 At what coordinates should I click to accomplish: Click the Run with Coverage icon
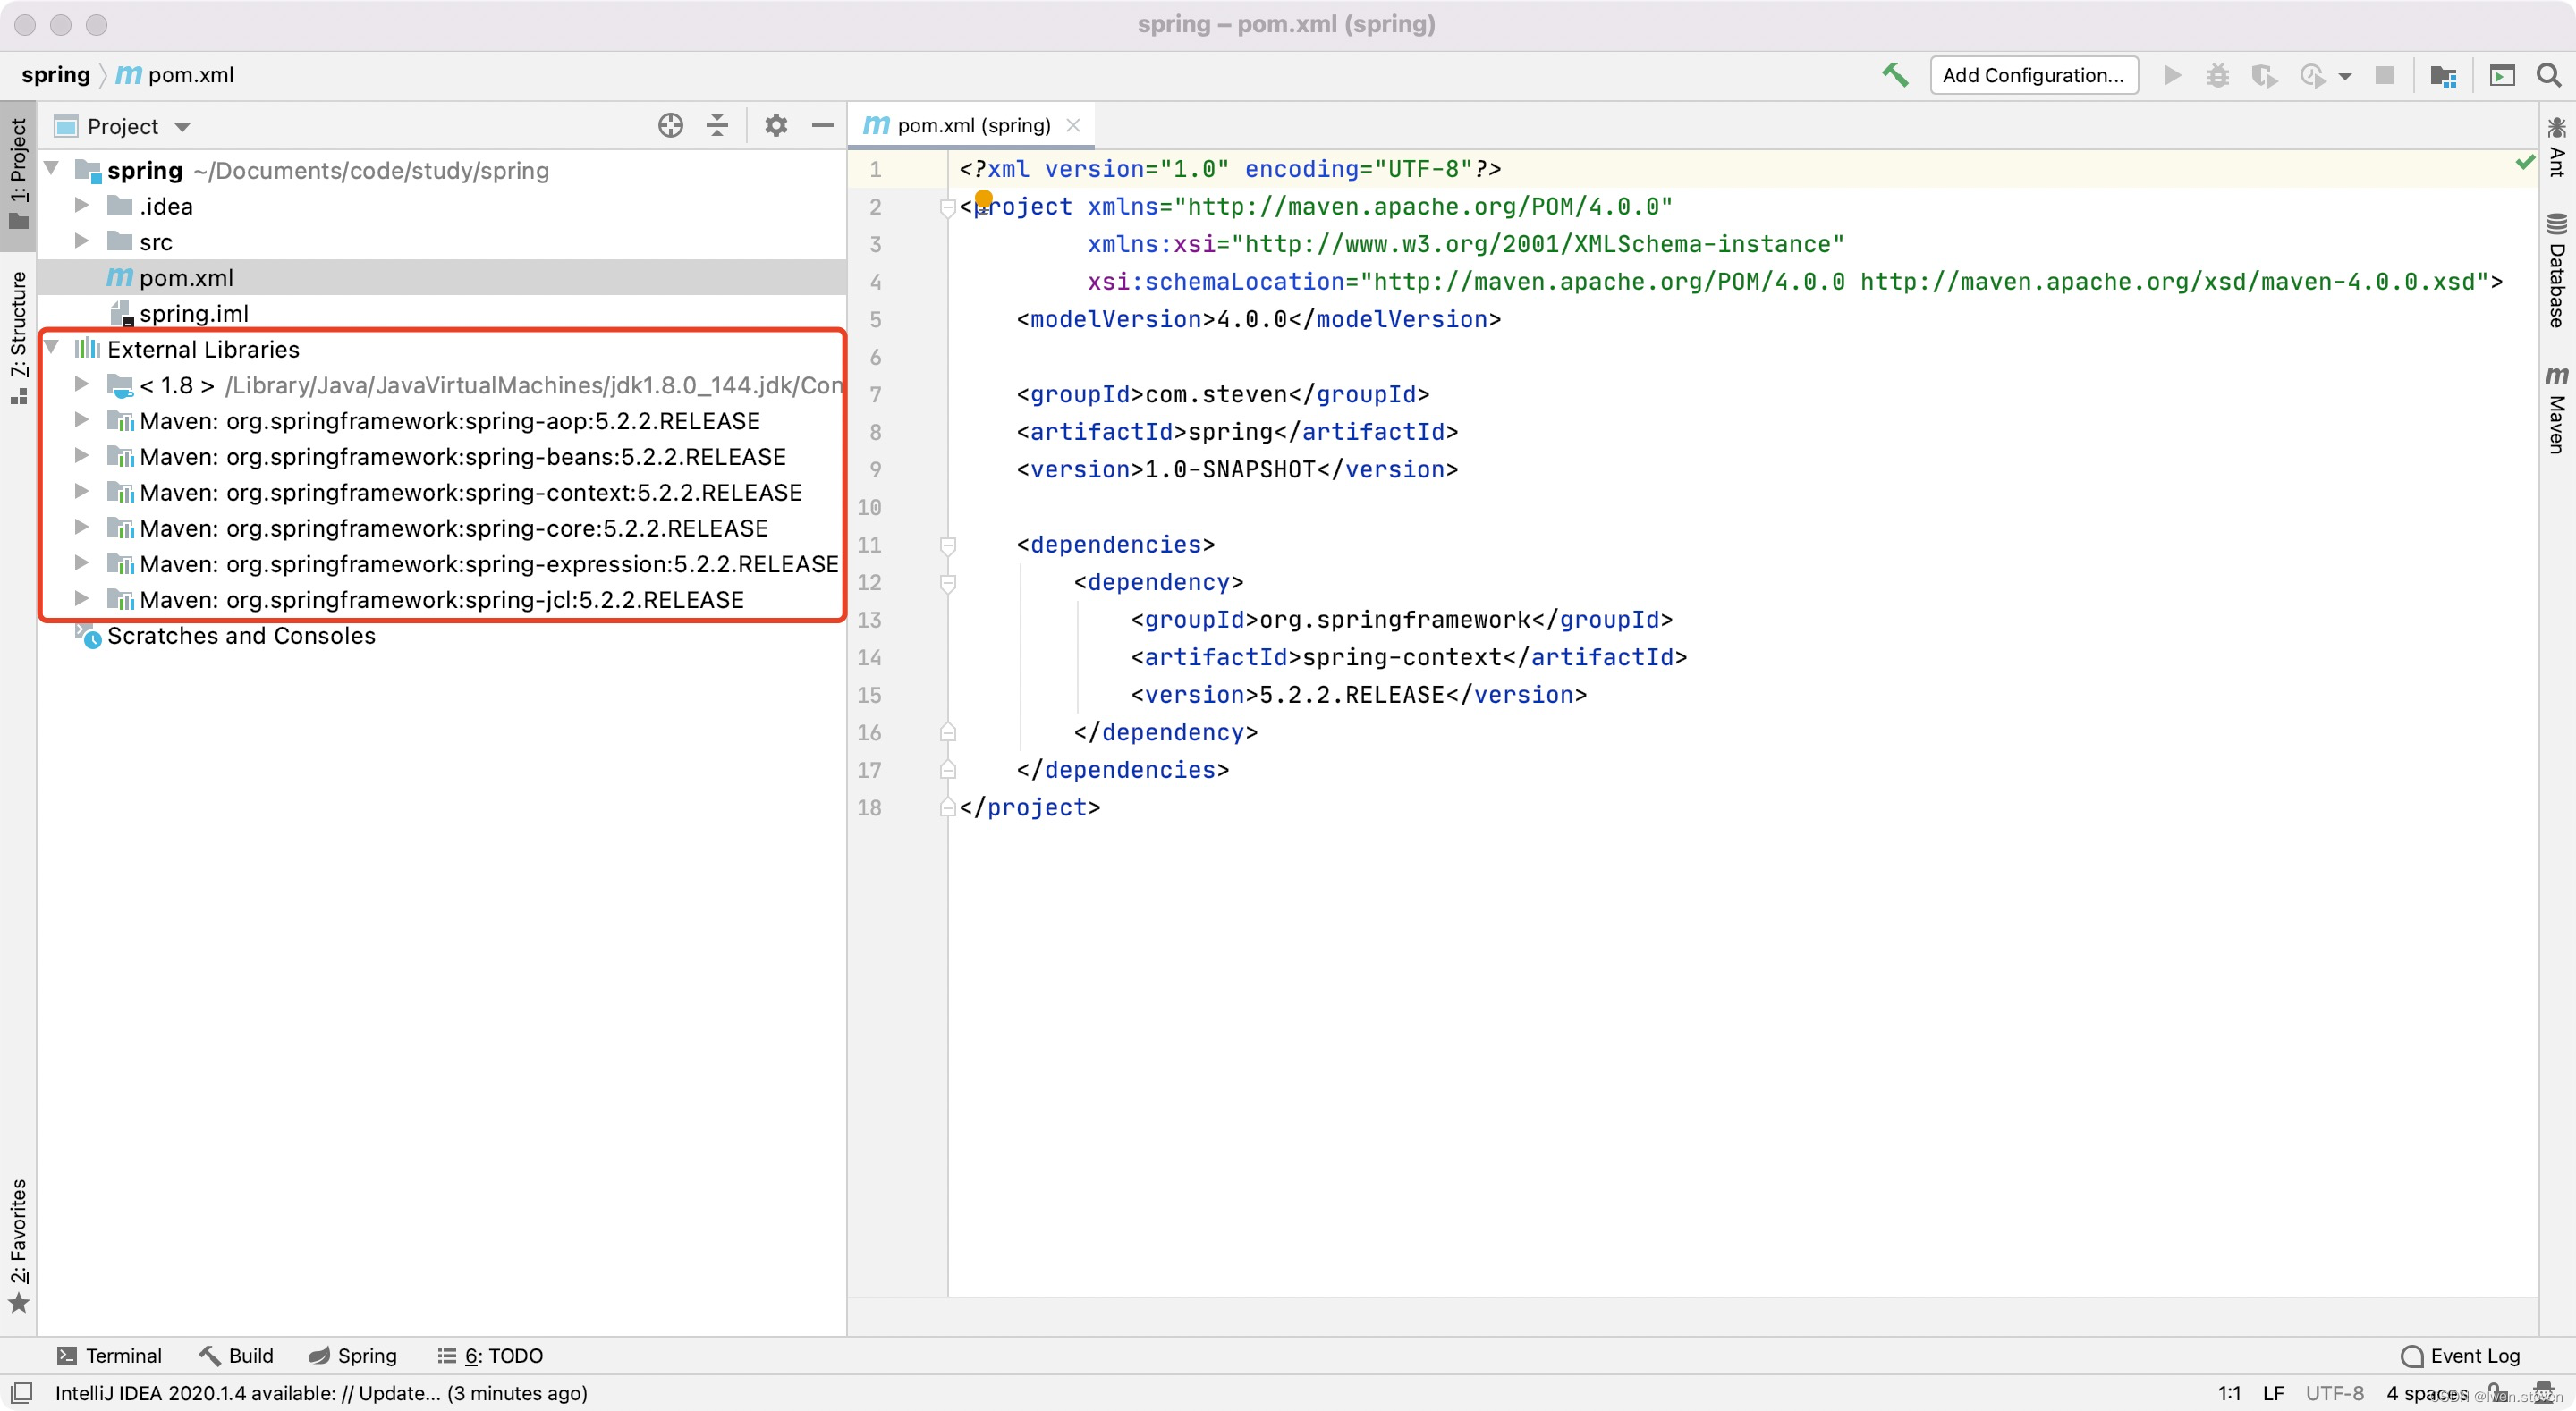tap(2263, 75)
